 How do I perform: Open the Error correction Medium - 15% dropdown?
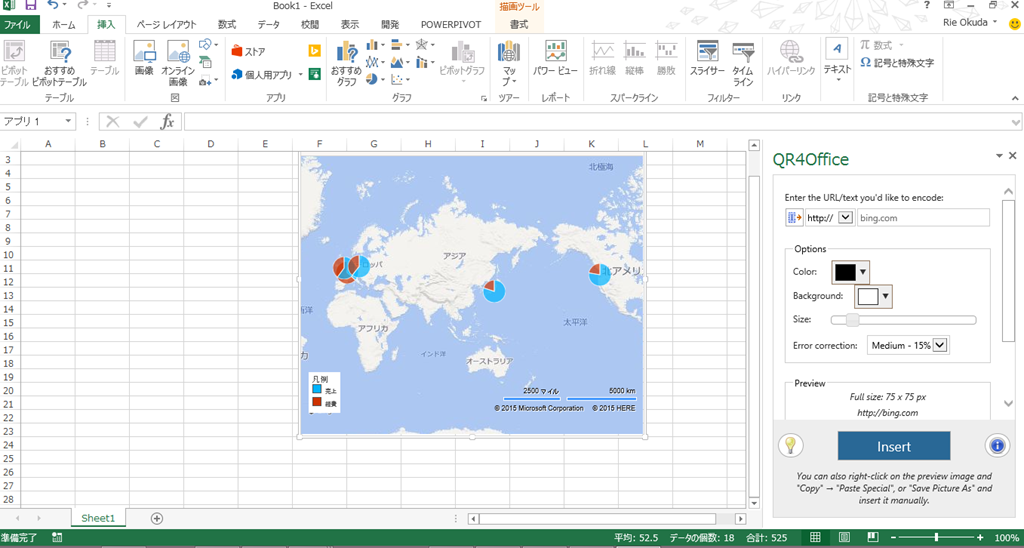click(941, 346)
